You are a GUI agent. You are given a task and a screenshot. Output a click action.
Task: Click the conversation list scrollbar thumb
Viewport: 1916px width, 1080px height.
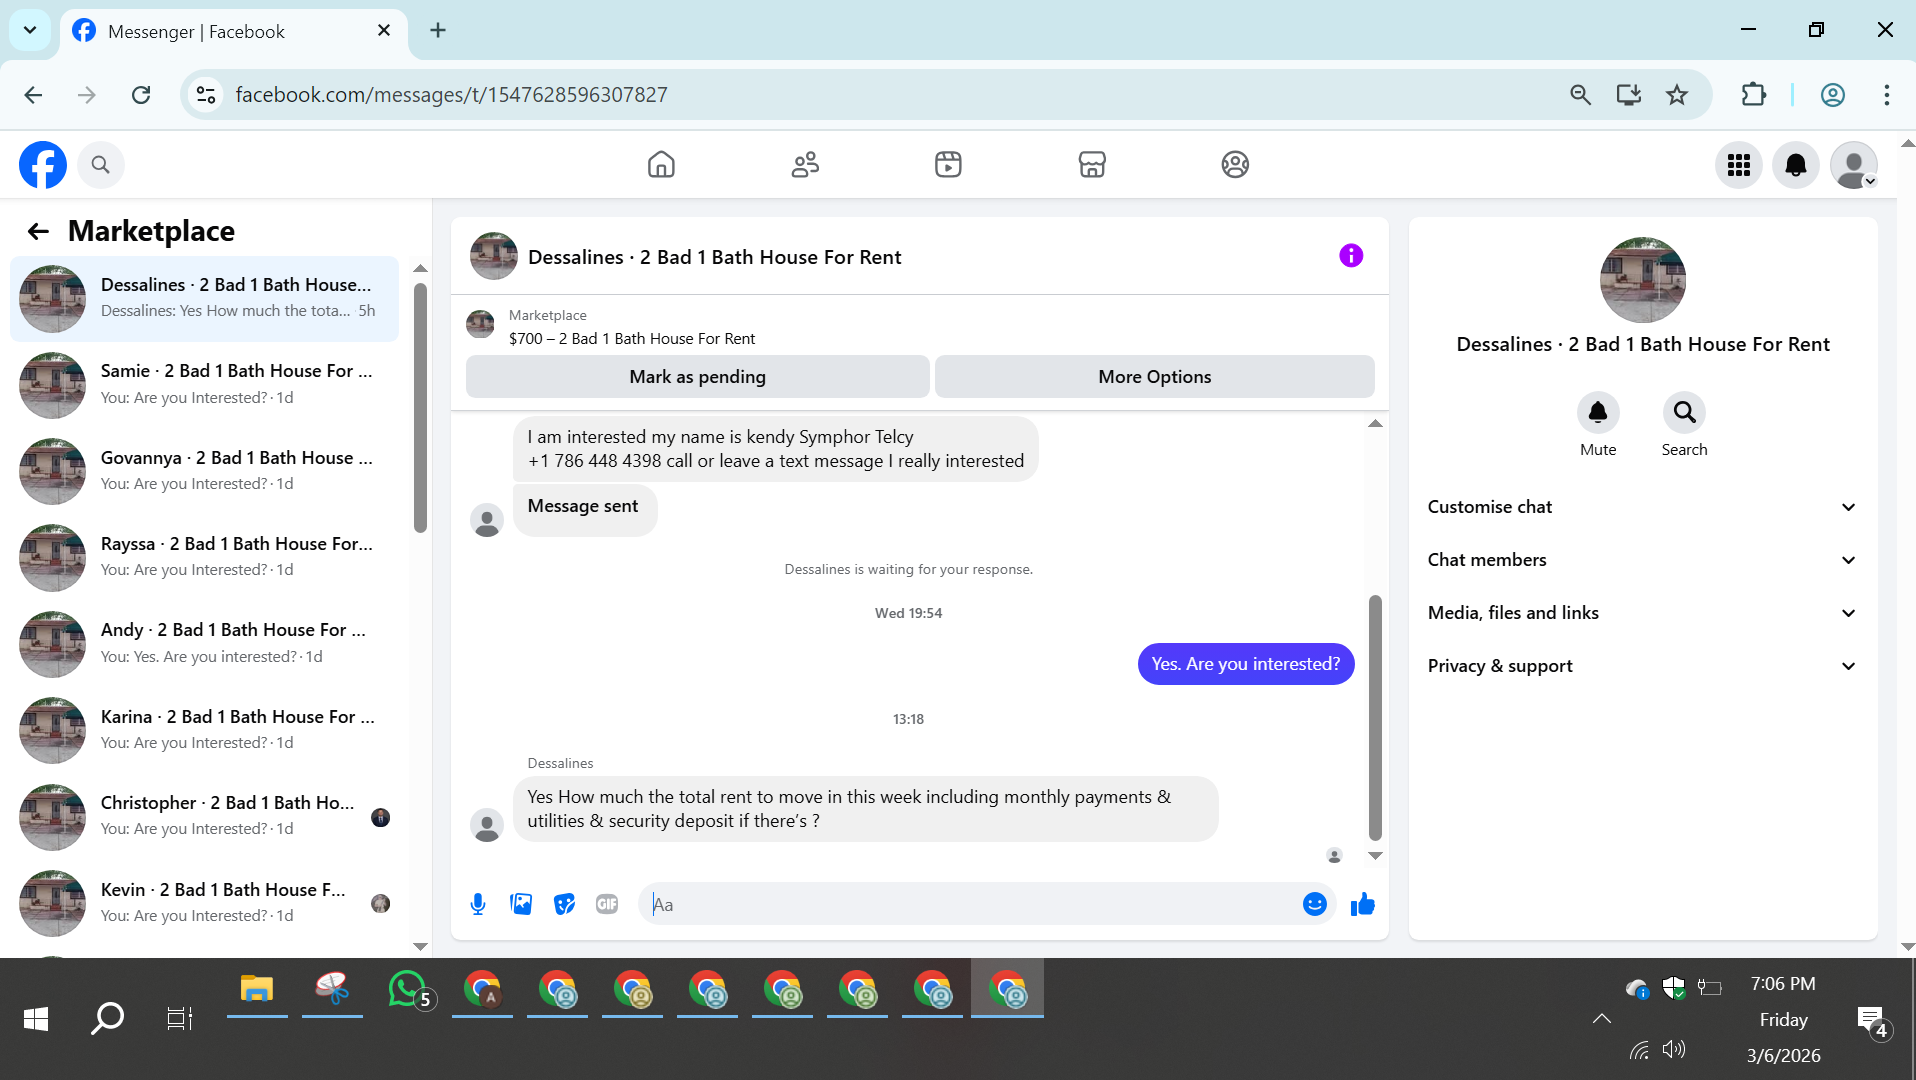[x=420, y=408]
